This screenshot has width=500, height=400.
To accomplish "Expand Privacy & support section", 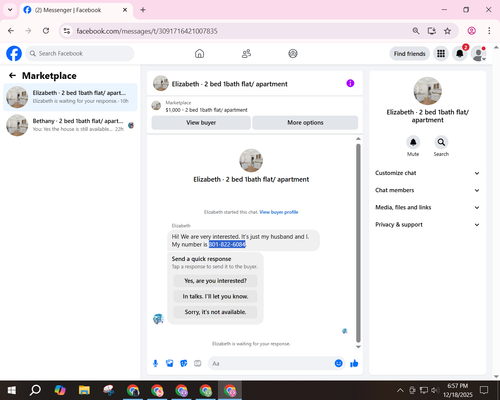I will tap(427, 225).
